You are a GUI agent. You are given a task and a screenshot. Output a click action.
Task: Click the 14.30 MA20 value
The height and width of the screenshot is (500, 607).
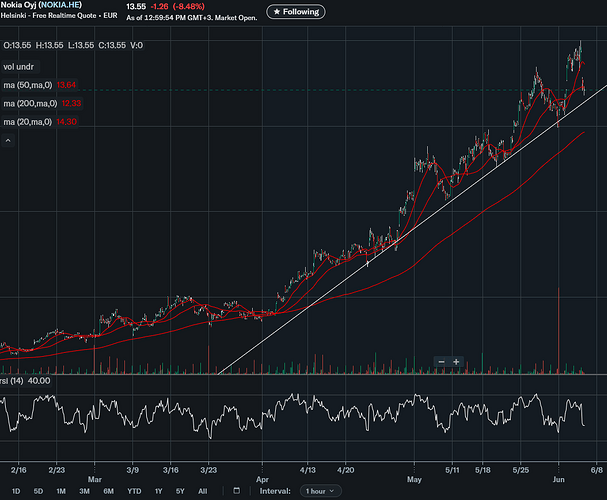[x=66, y=122]
